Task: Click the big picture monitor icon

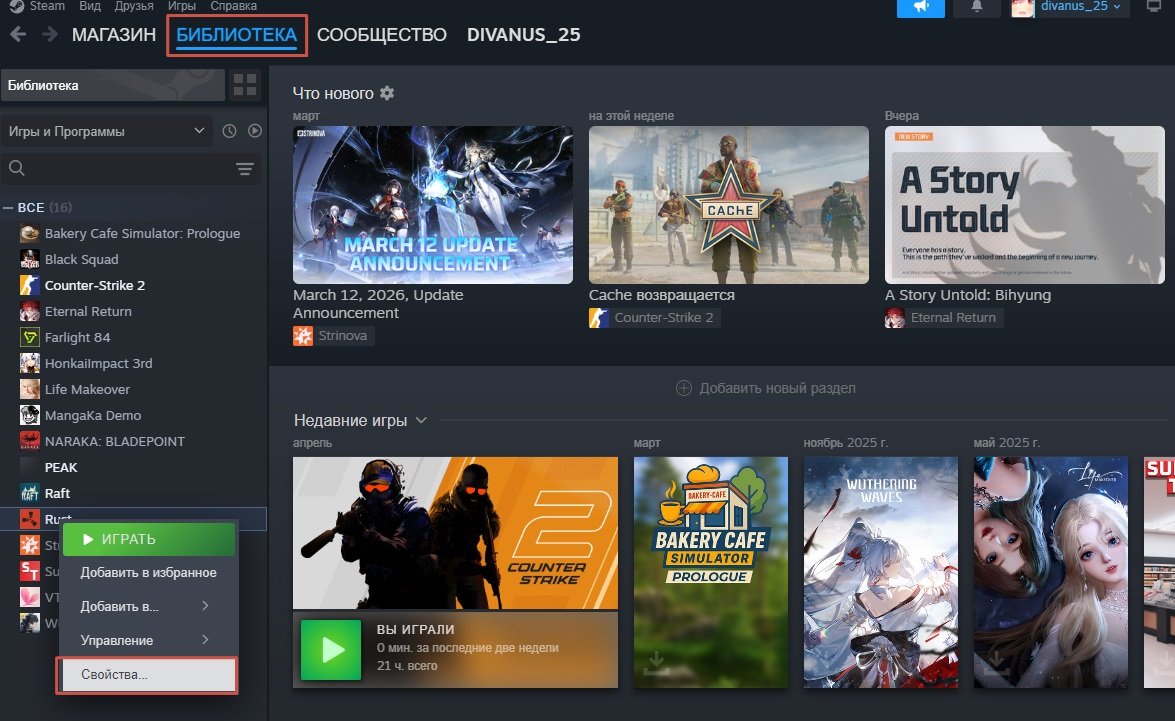Action: (x=1154, y=6)
